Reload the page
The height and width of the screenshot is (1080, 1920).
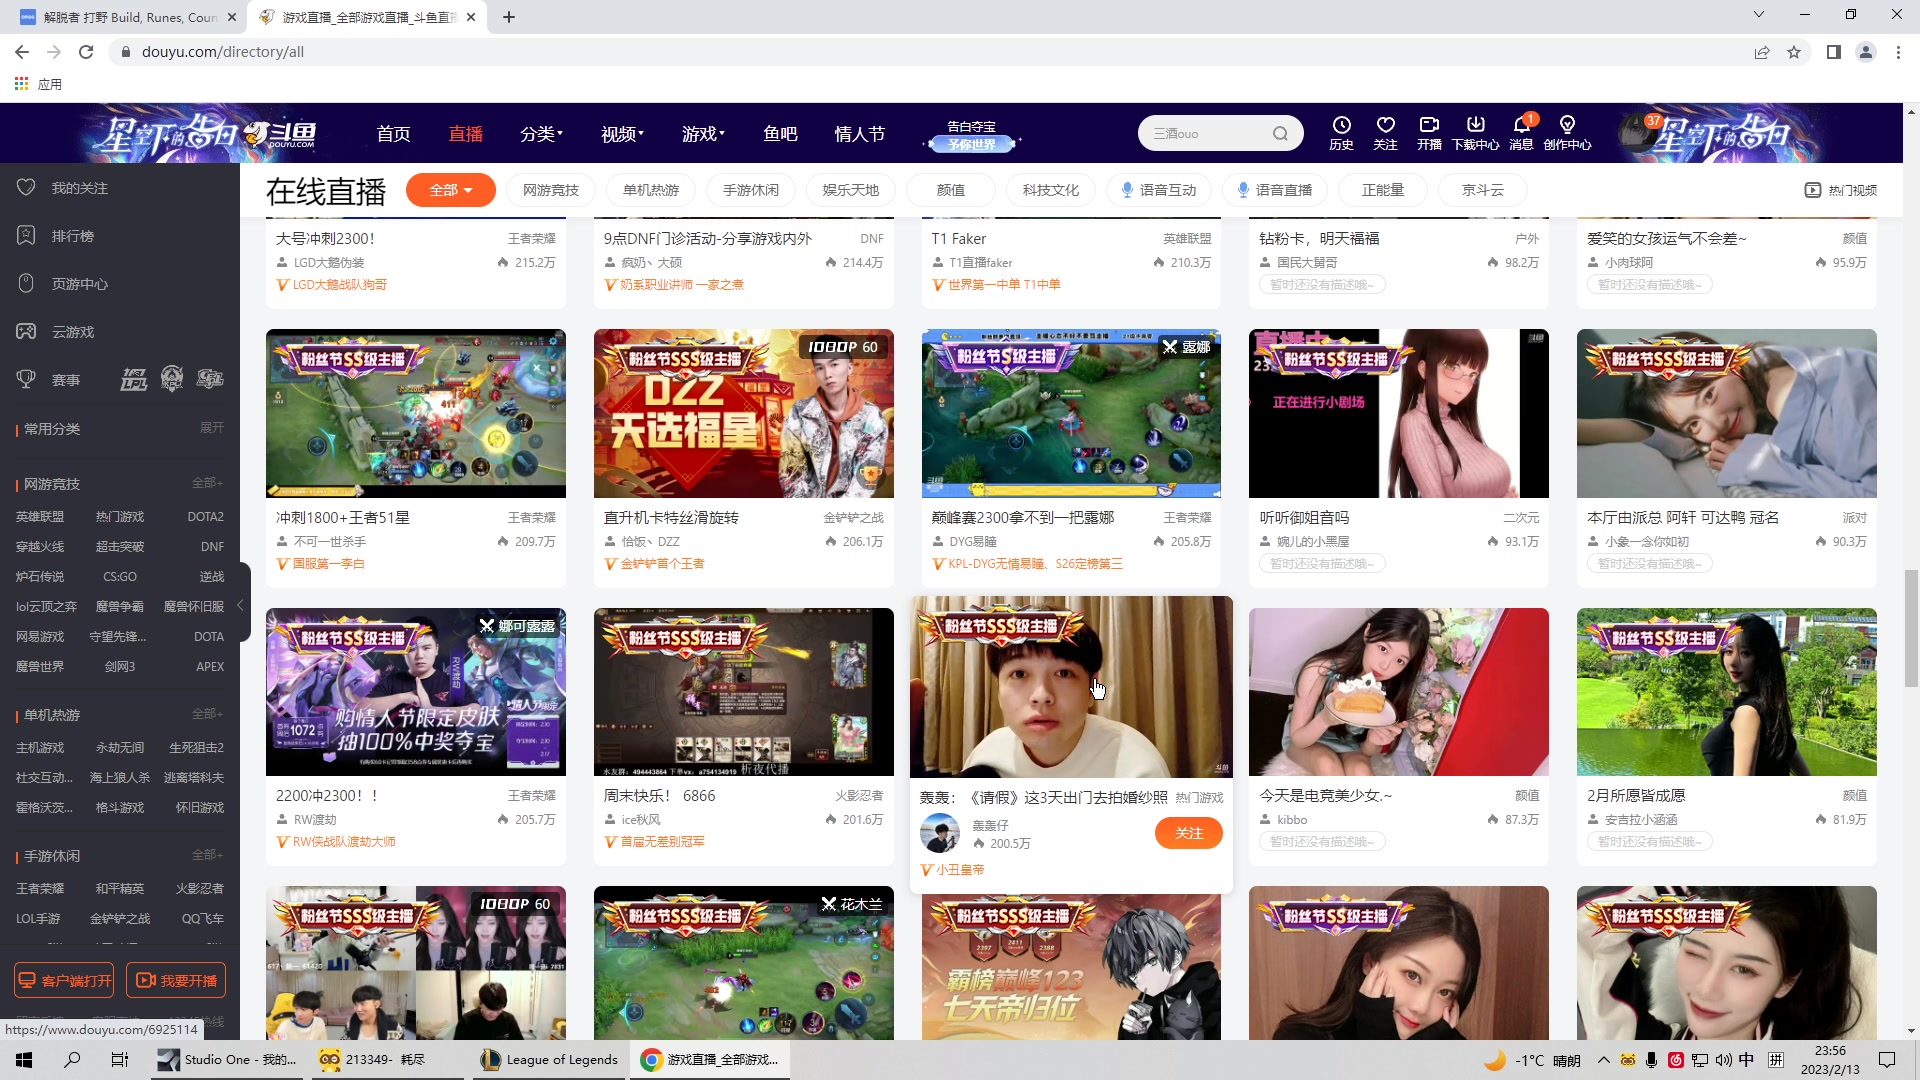click(x=86, y=52)
